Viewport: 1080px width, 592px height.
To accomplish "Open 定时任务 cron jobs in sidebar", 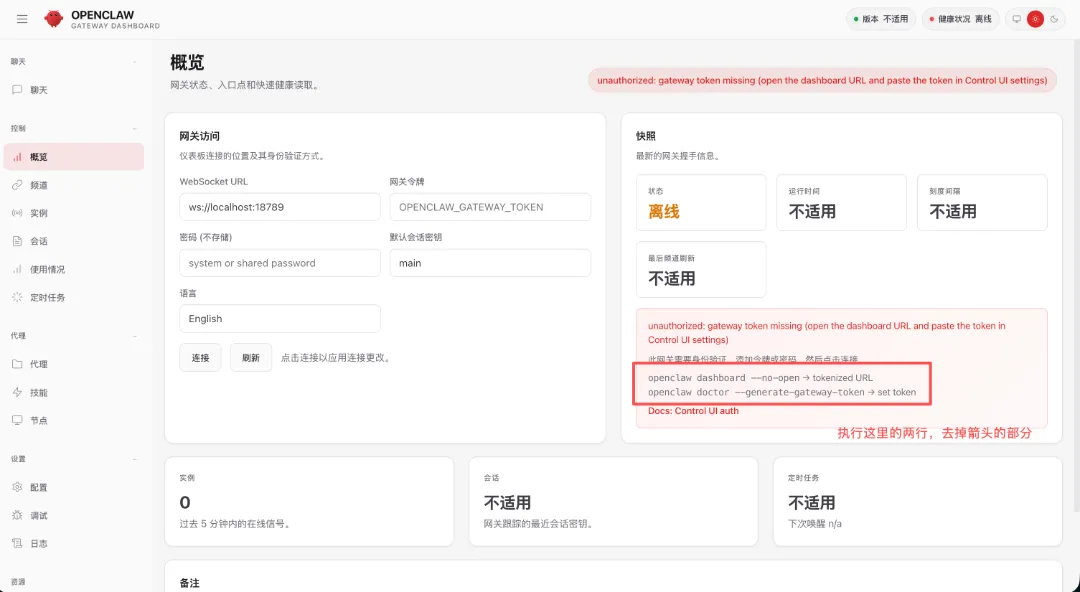I will (74, 298).
